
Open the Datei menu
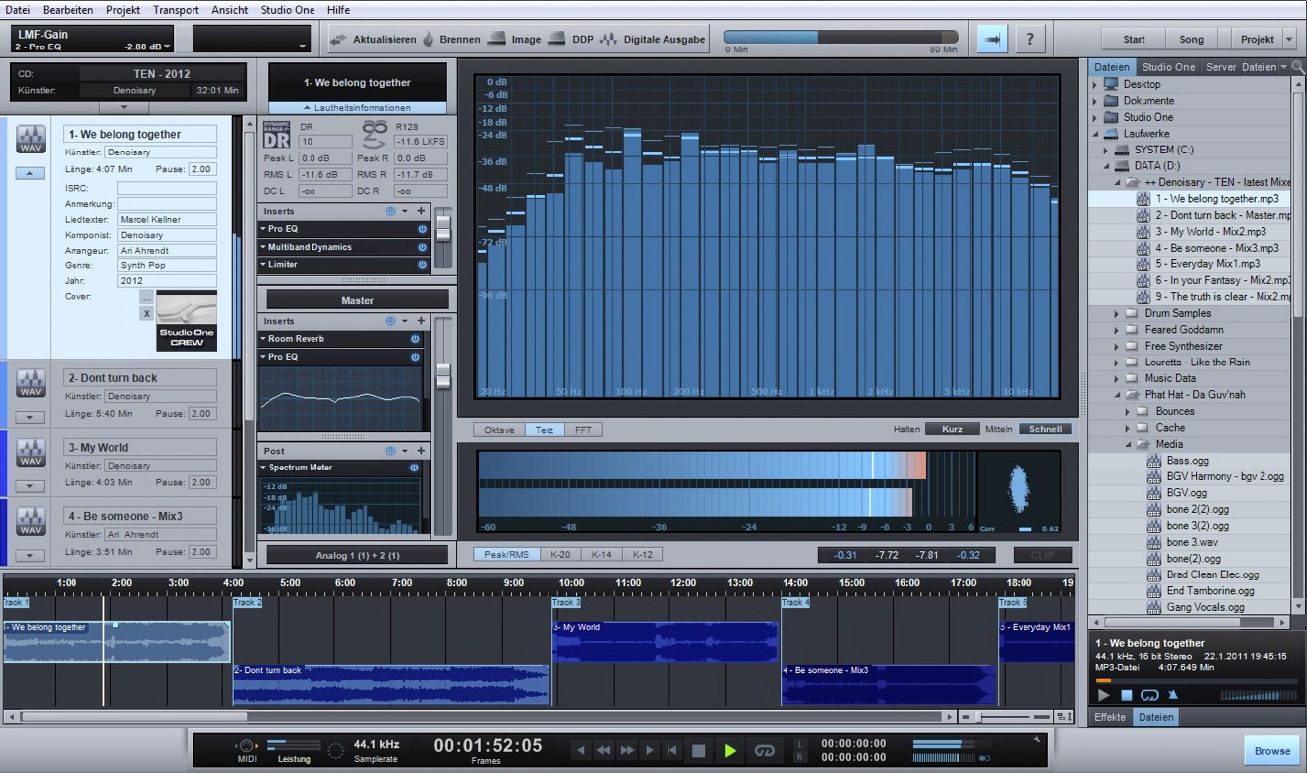[x=18, y=10]
